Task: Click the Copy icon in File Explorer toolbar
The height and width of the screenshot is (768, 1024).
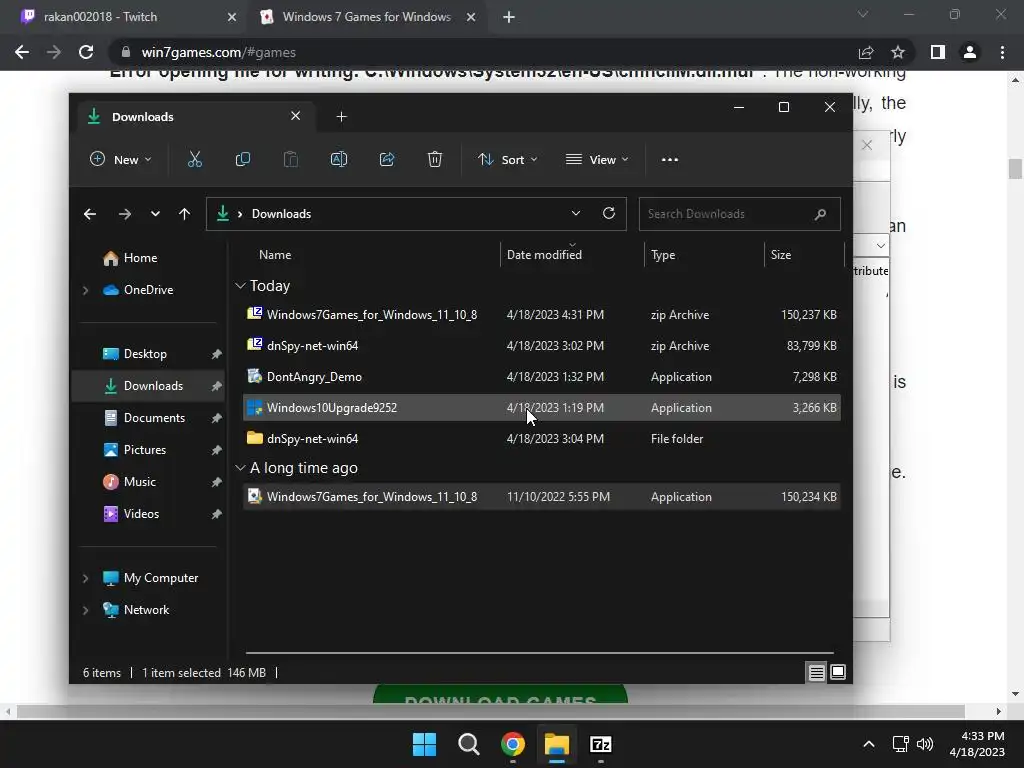Action: pyautogui.click(x=242, y=159)
